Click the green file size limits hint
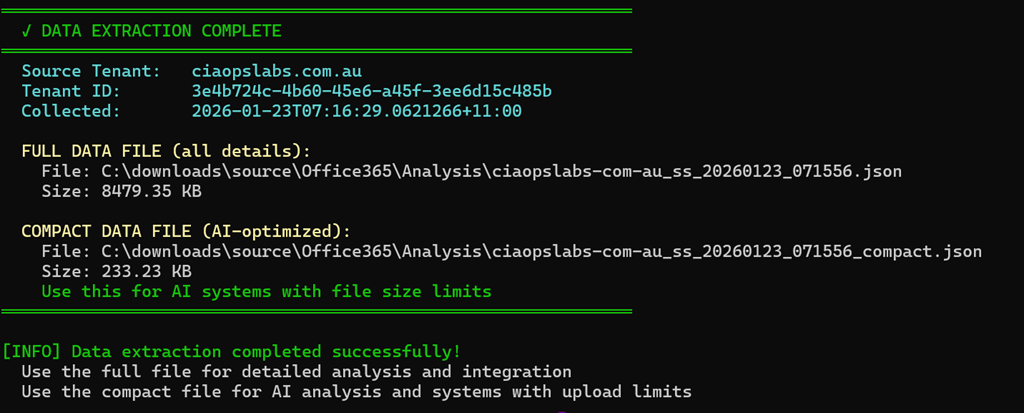The image size is (1024, 413). tap(266, 291)
